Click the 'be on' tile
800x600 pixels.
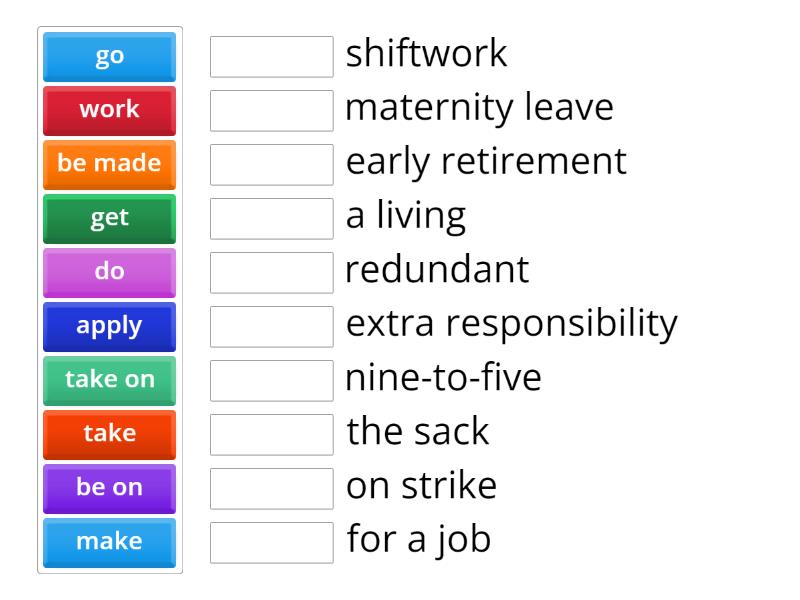[x=109, y=488]
